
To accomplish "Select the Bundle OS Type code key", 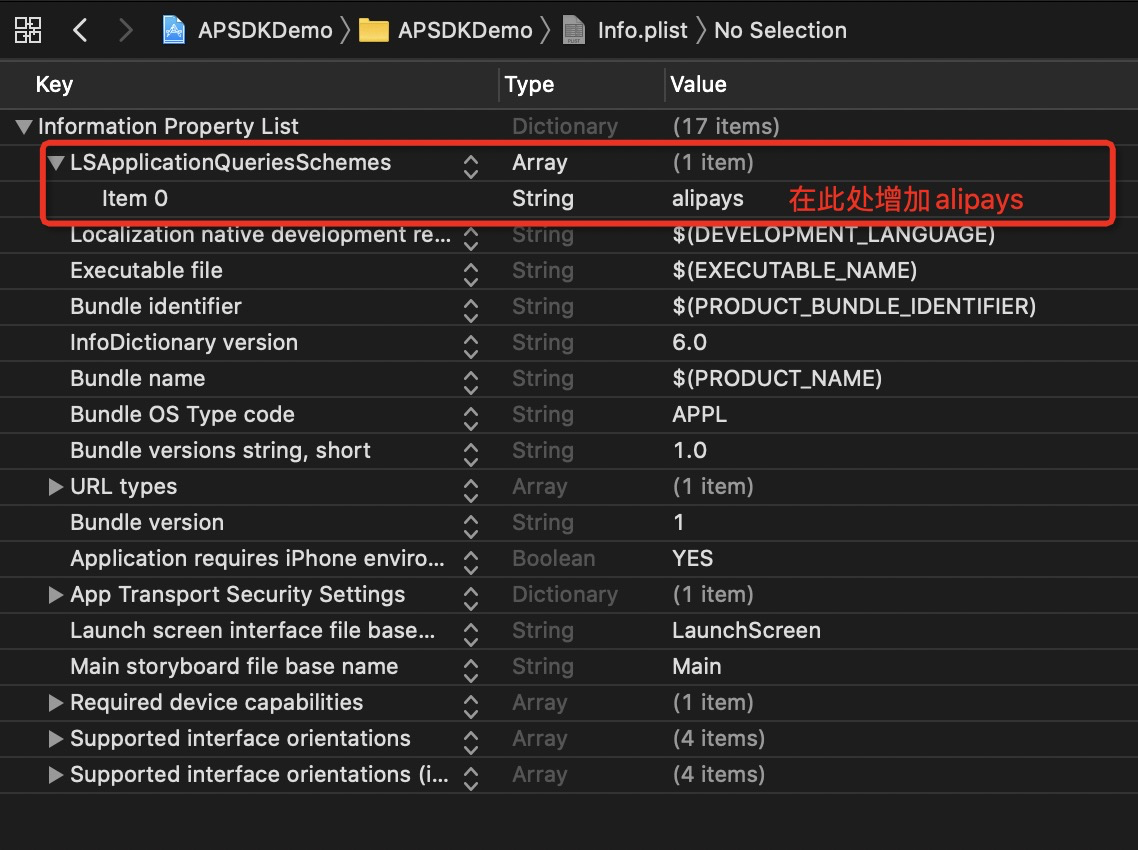I will [183, 414].
